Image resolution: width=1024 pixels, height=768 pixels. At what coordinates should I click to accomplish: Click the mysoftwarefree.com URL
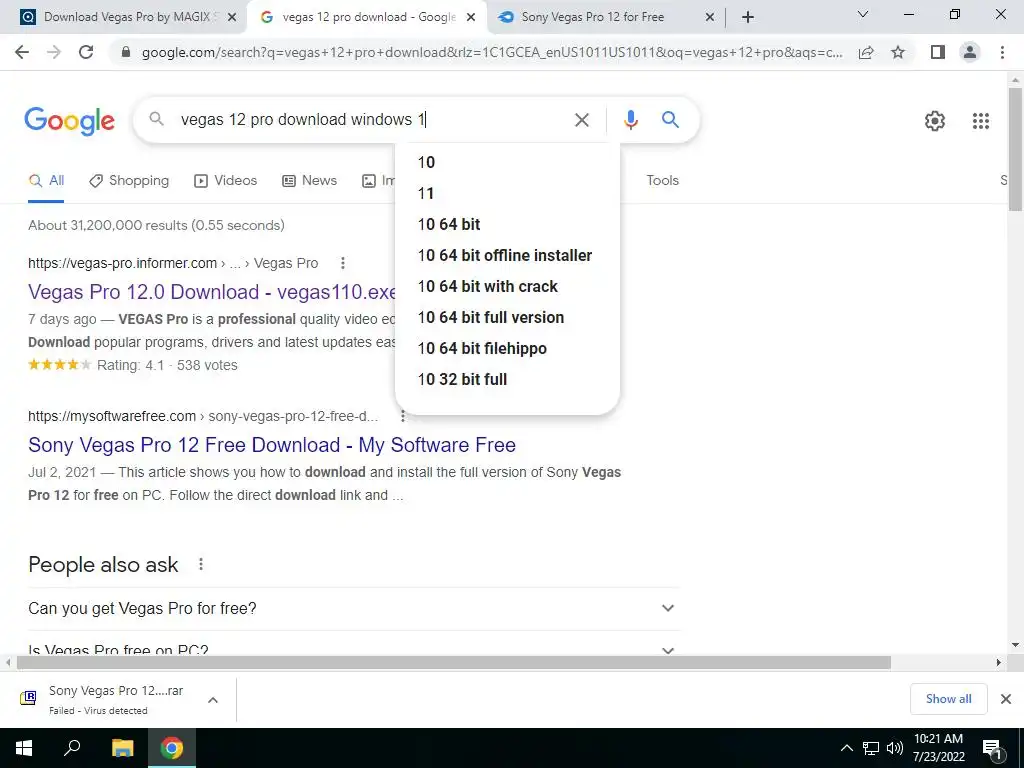click(112, 416)
